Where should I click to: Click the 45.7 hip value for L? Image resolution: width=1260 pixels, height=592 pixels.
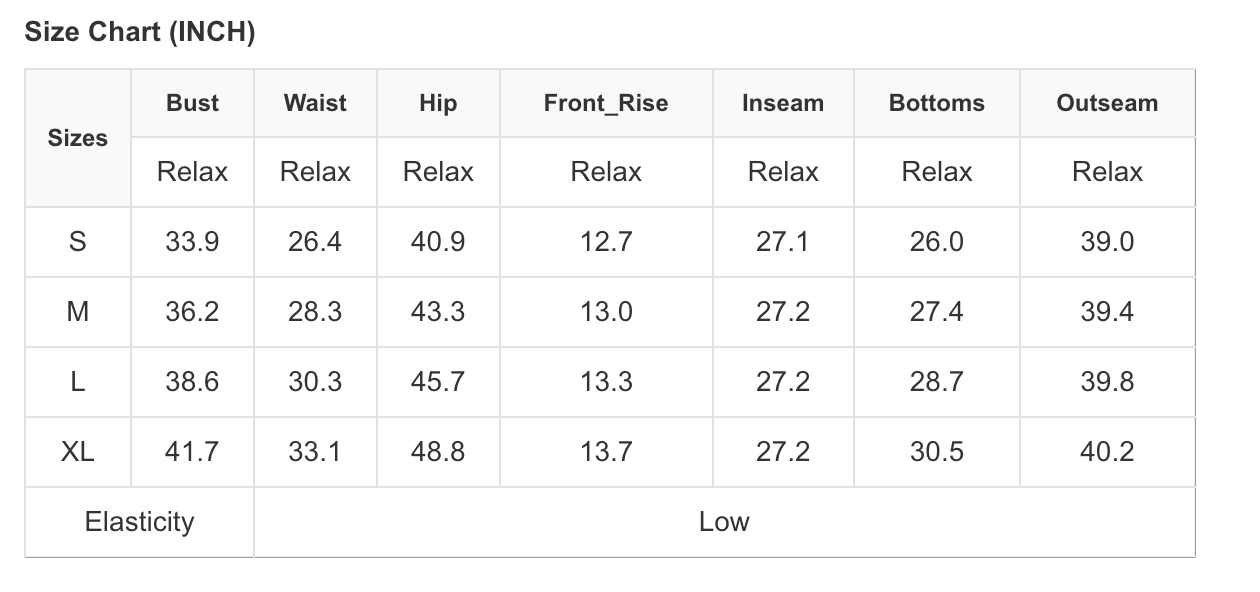click(438, 382)
